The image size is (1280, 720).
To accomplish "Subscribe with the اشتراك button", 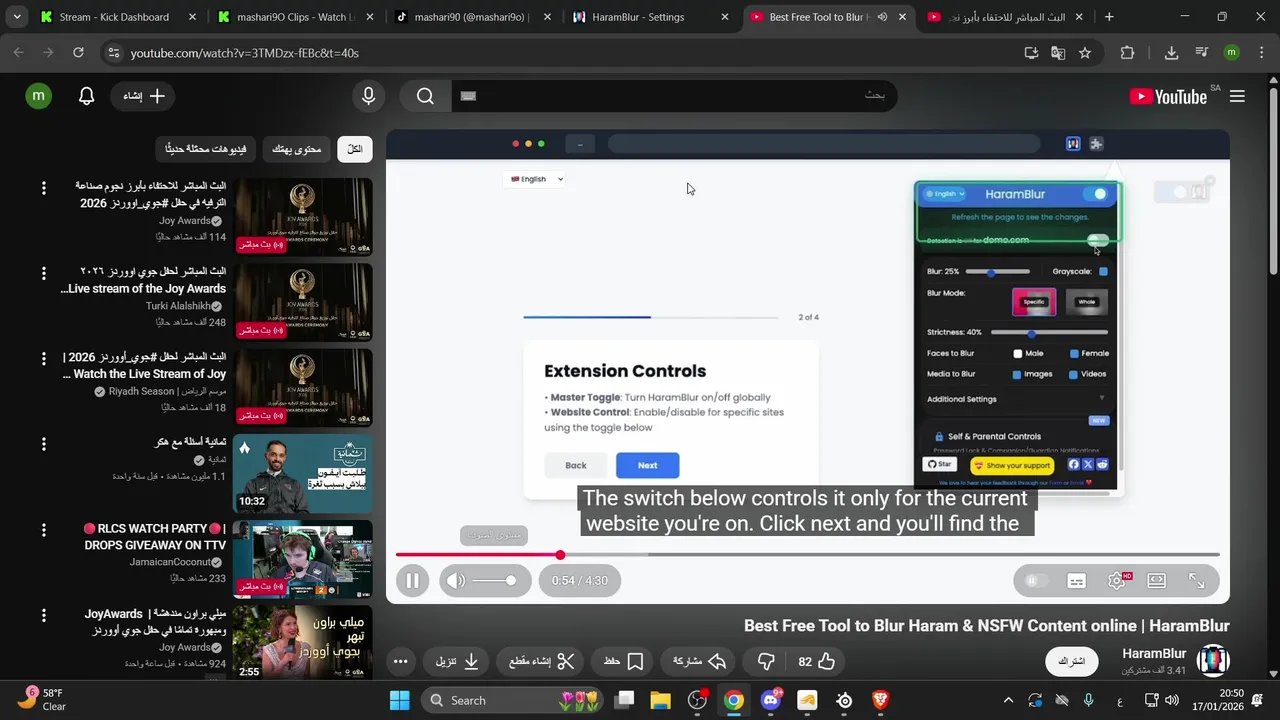I will (1072, 661).
